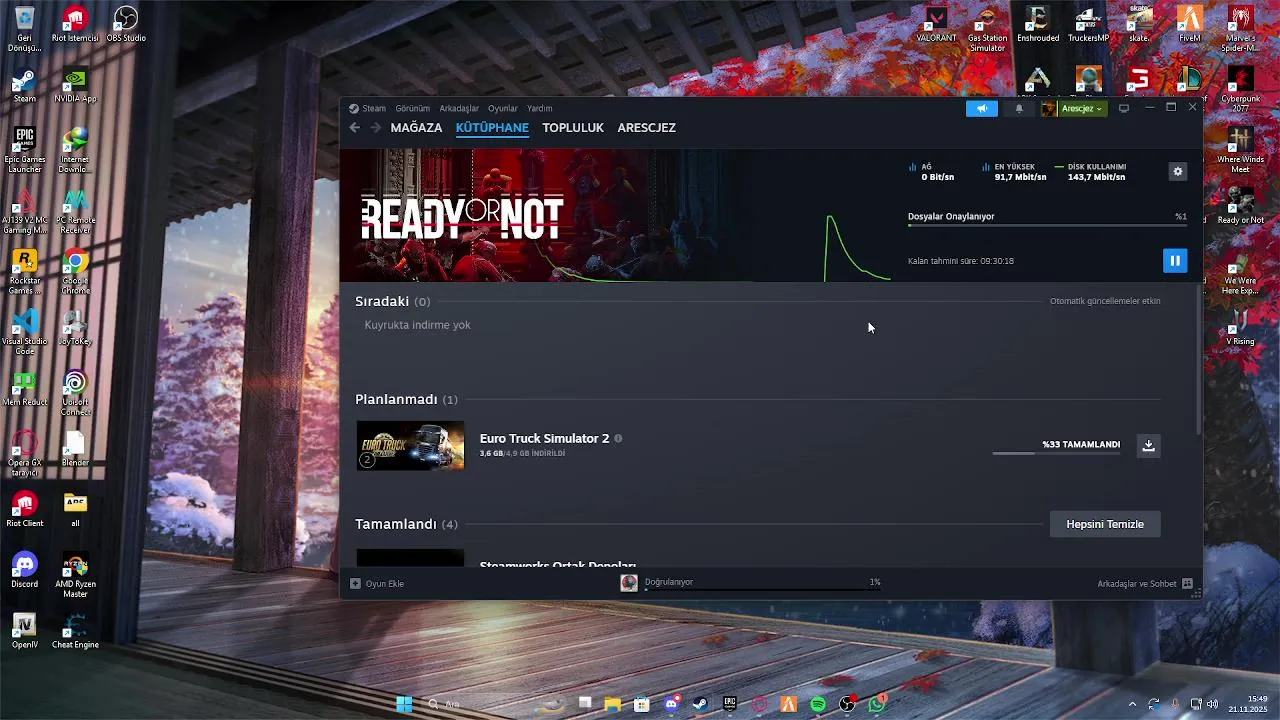
Task: Open the Windows Start menu
Action: 404,704
